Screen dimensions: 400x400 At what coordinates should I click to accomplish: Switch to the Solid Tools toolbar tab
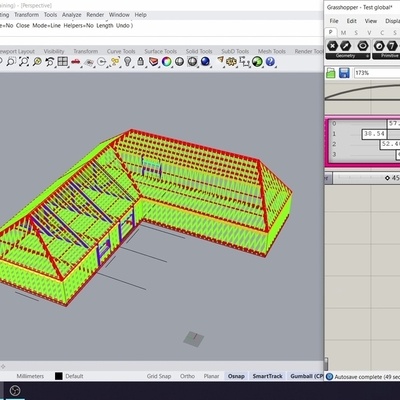coord(199,51)
